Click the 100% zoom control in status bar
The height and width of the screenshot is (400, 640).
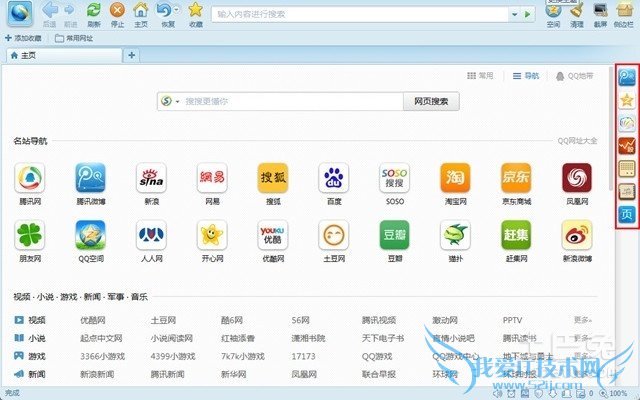pyautogui.click(x=614, y=393)
